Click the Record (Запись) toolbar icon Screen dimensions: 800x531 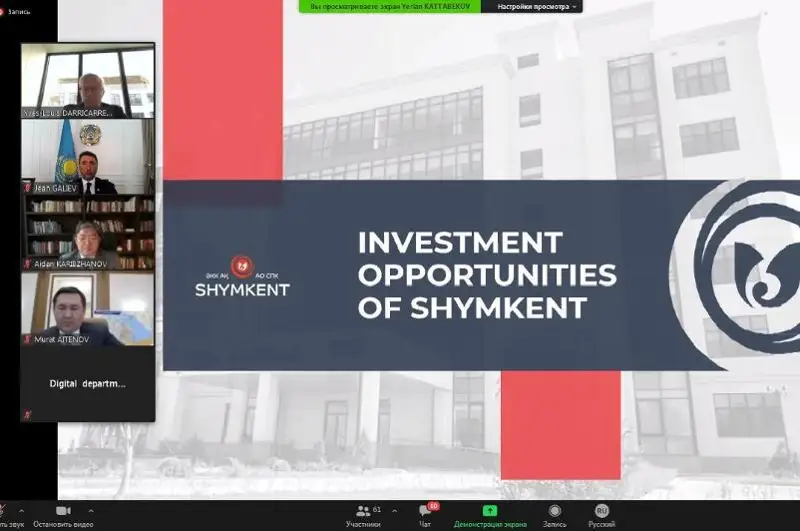pos(555,511)
